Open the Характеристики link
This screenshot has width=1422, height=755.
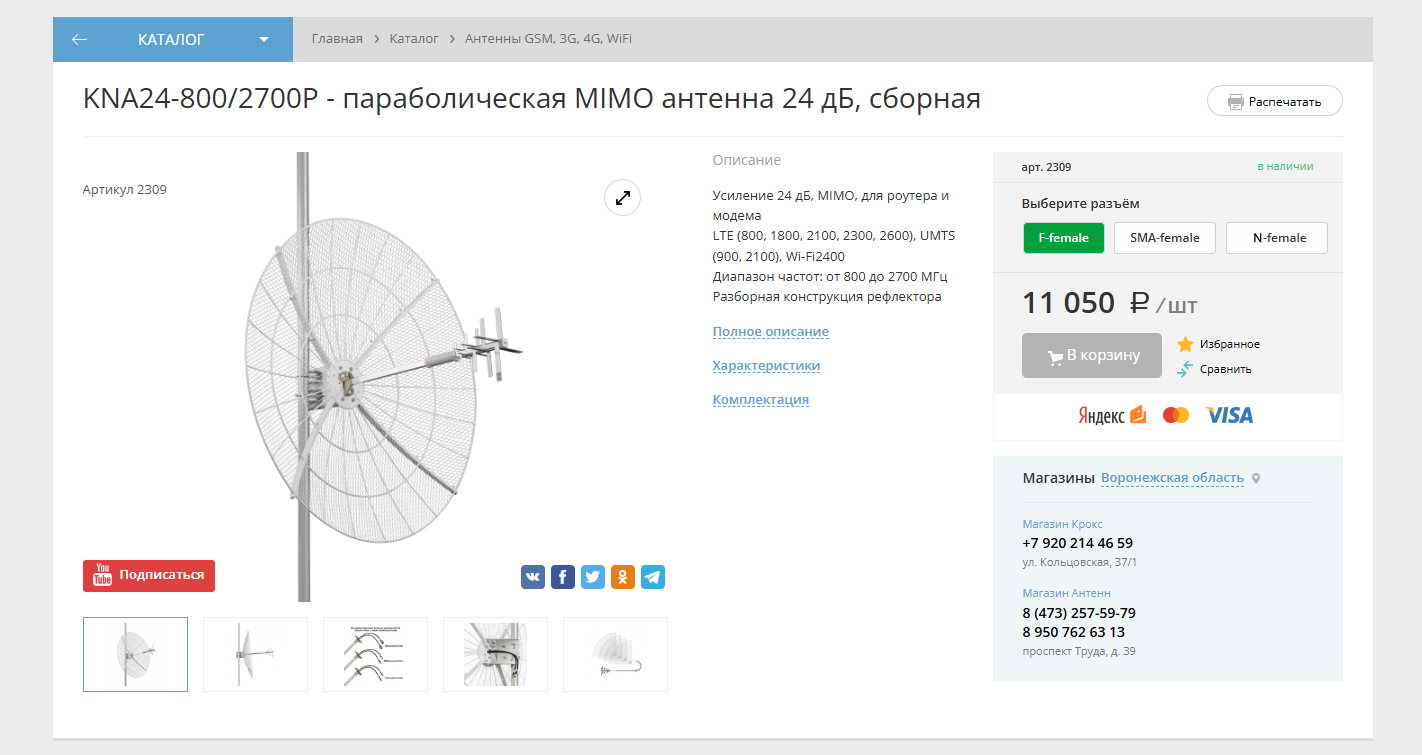point(766,365)
